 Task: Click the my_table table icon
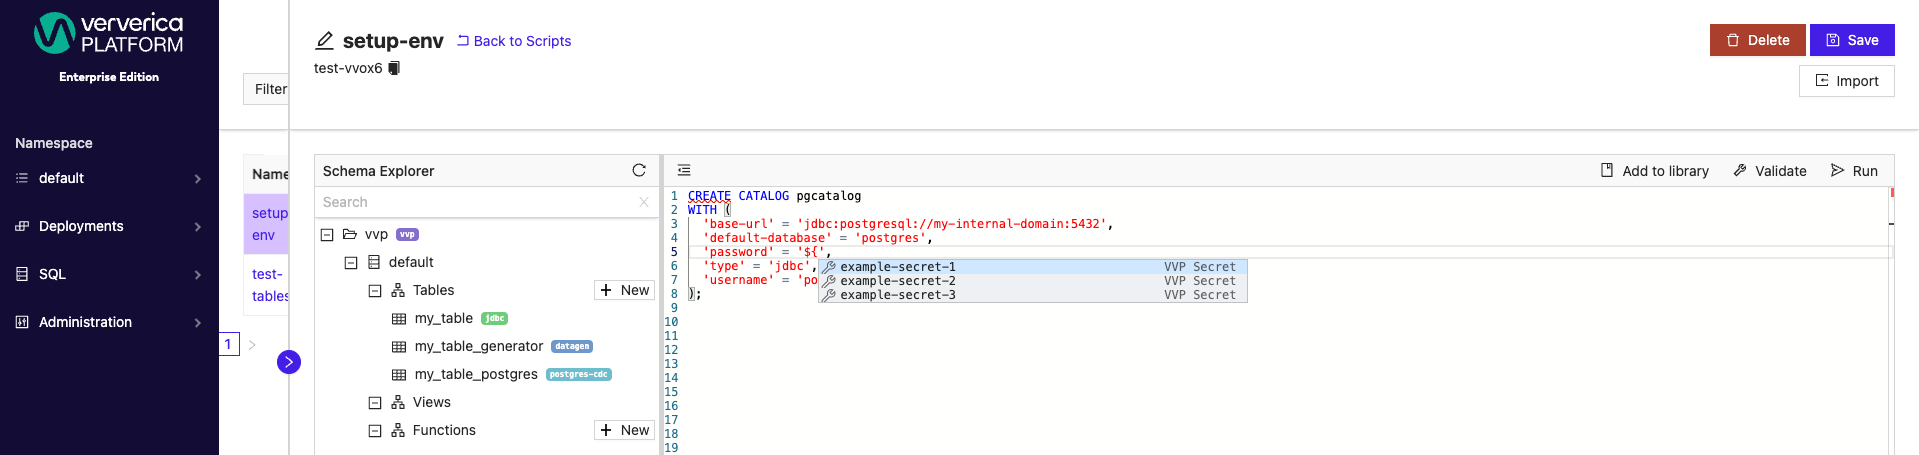pos(399,319)
